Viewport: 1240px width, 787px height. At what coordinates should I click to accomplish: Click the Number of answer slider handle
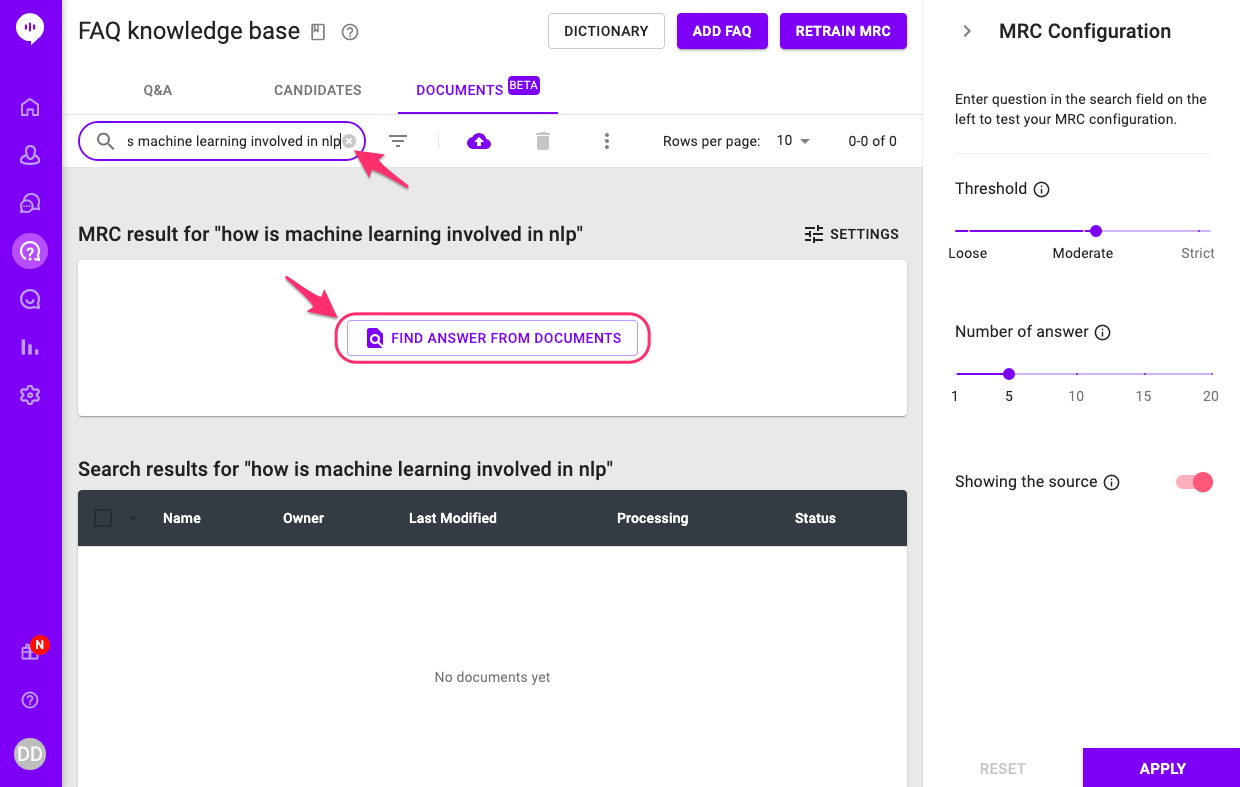click(x=1009, y=374)
